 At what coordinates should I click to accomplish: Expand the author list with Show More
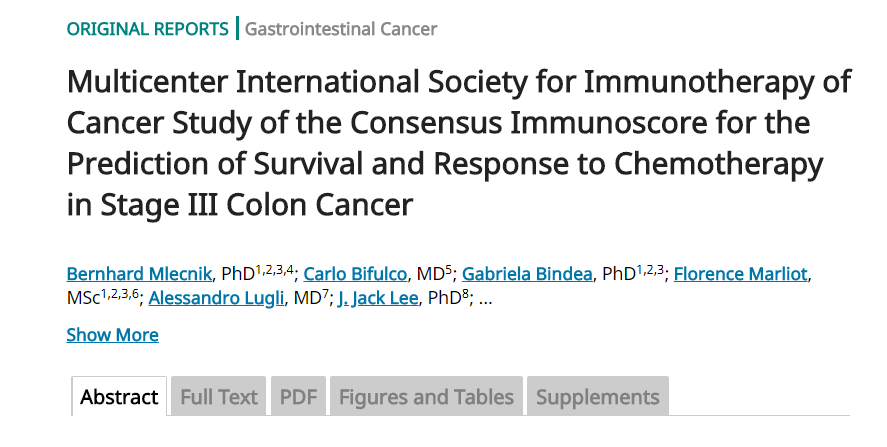[112, 335]
